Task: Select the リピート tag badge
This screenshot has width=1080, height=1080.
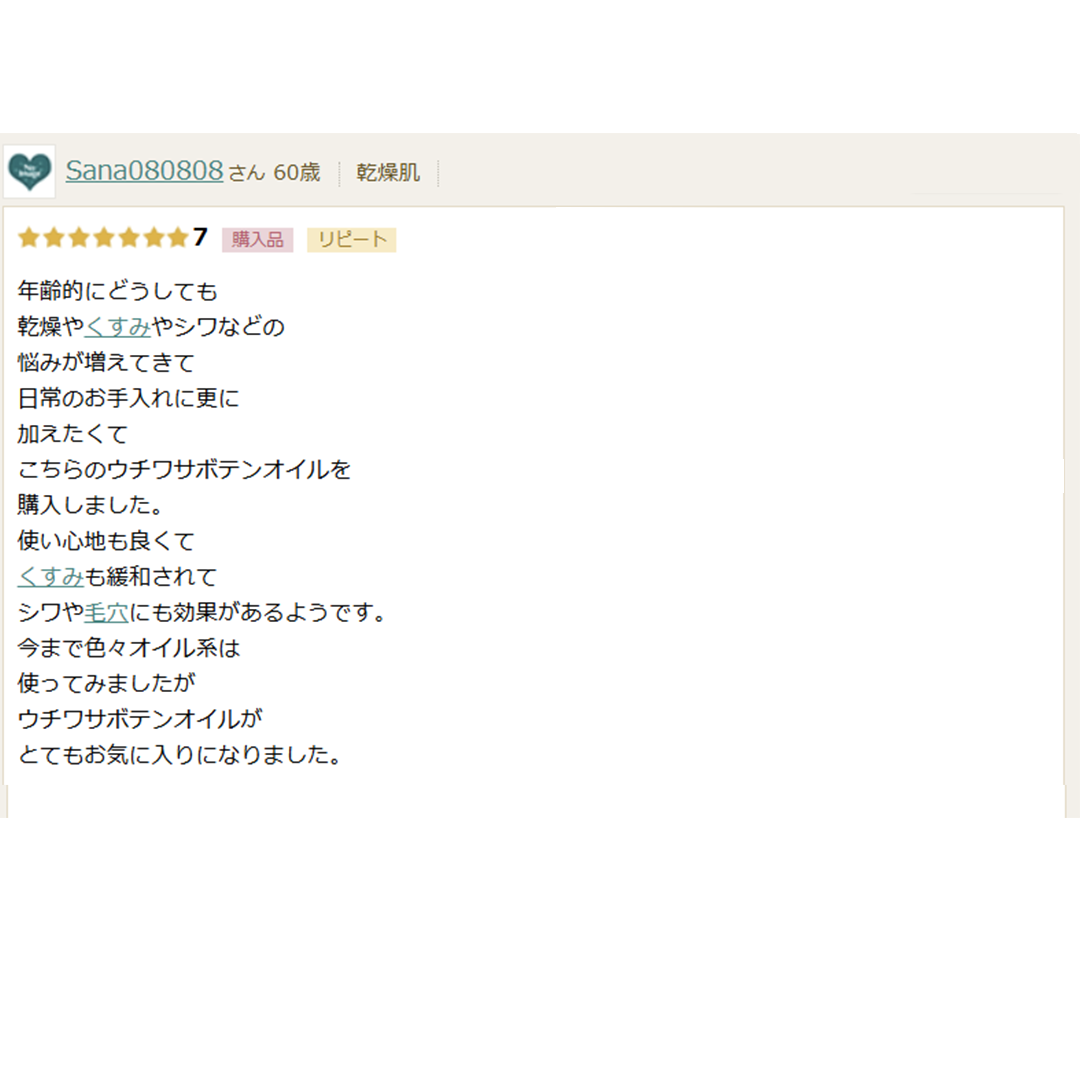Action: (x=351, y=240)
